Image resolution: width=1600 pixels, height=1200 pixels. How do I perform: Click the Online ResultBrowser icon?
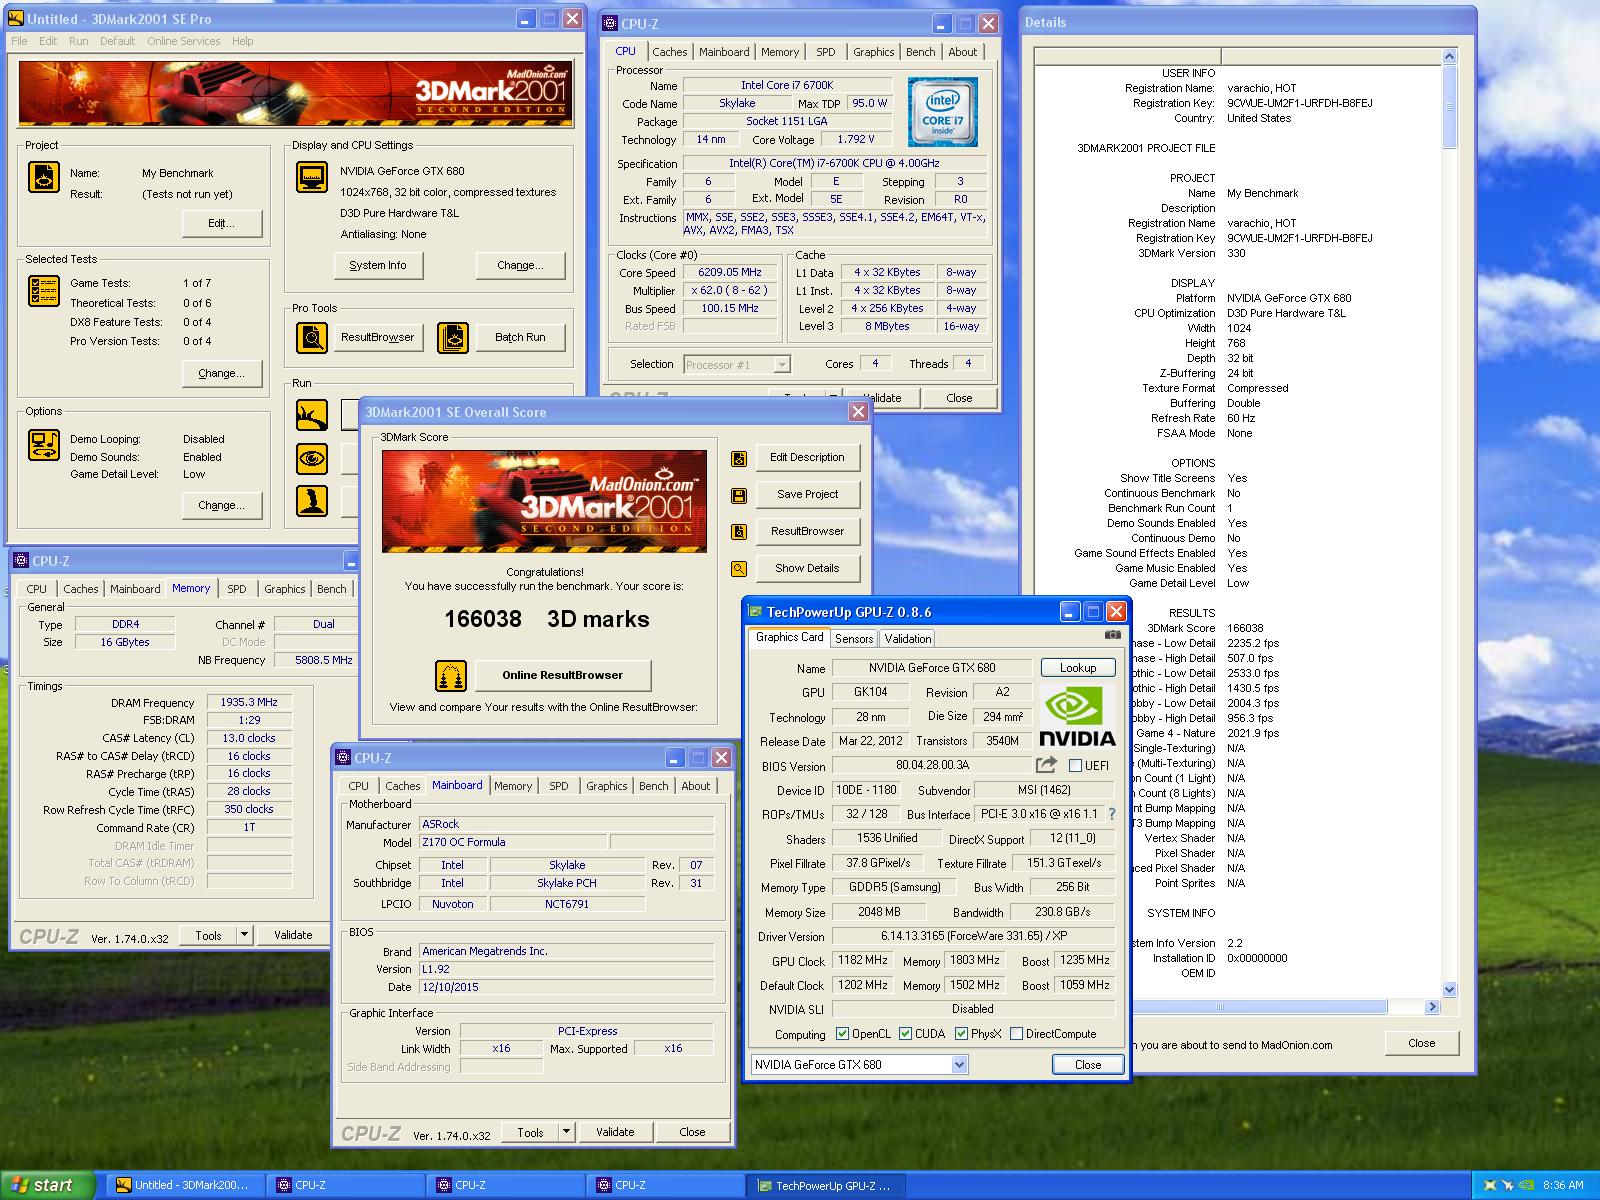click(451, 676)
